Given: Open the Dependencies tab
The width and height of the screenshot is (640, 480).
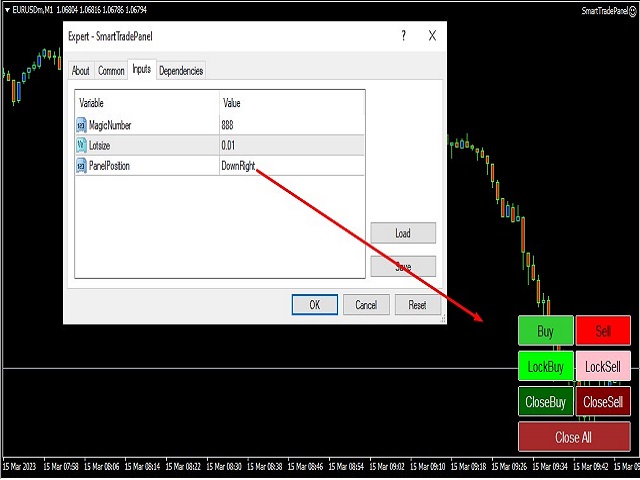Looking at the screenshot, I should (181, 71).
